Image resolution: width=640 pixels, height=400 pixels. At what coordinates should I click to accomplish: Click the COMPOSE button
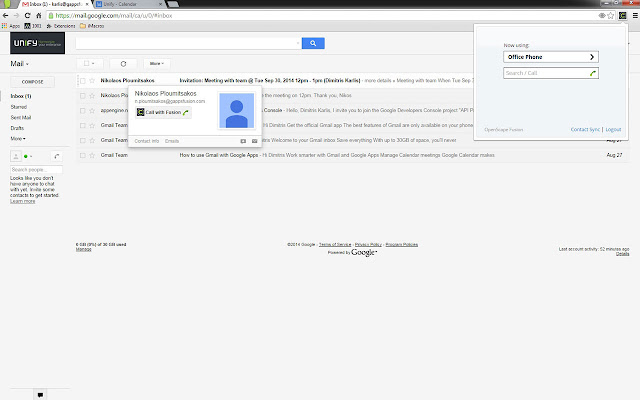[x=32, y=82]
